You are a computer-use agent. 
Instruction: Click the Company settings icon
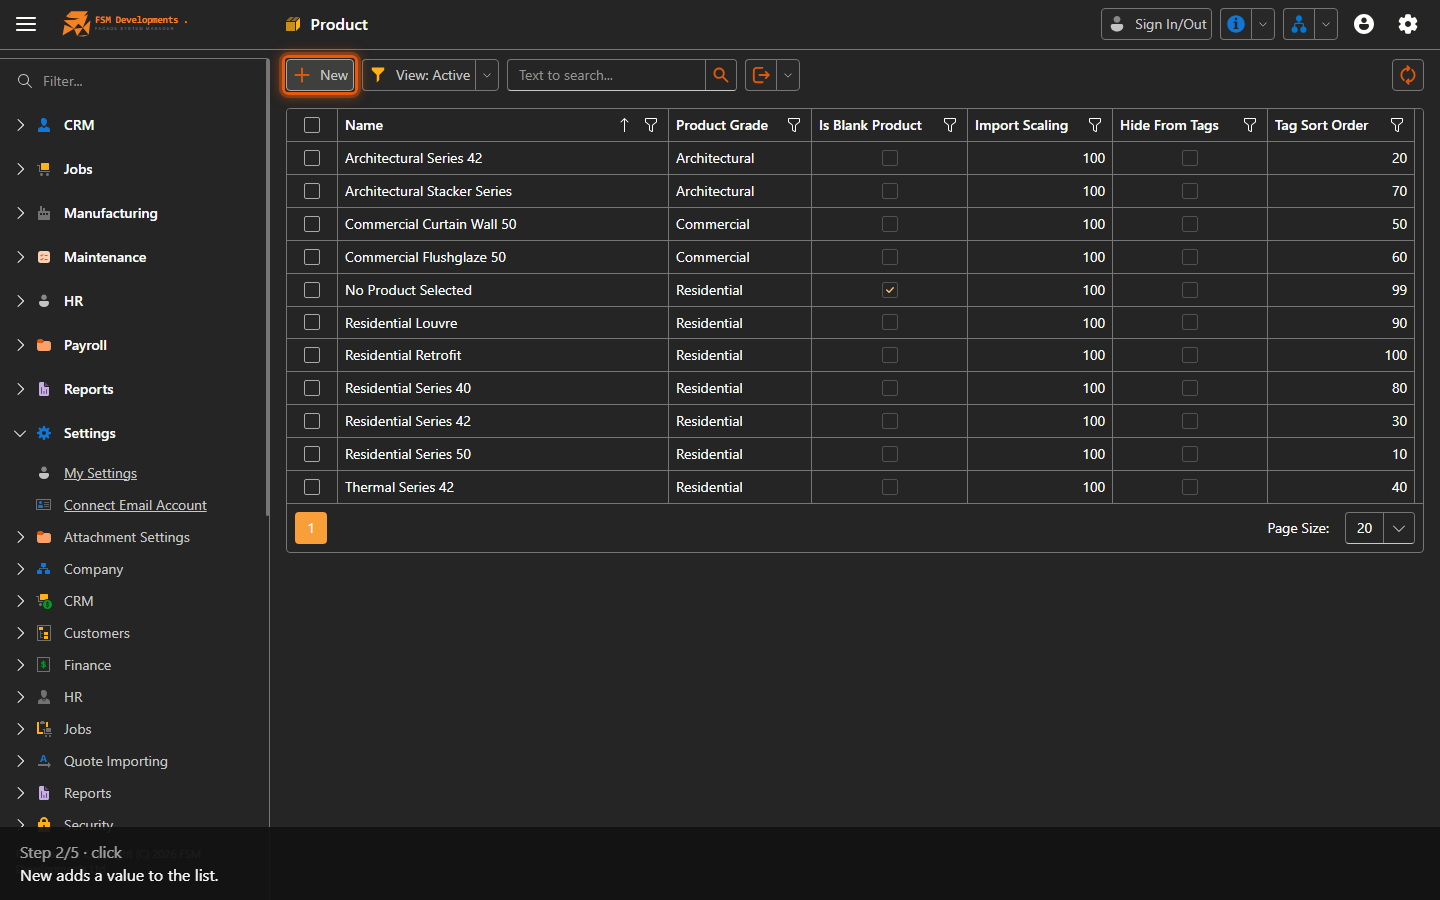coord(44,569)
